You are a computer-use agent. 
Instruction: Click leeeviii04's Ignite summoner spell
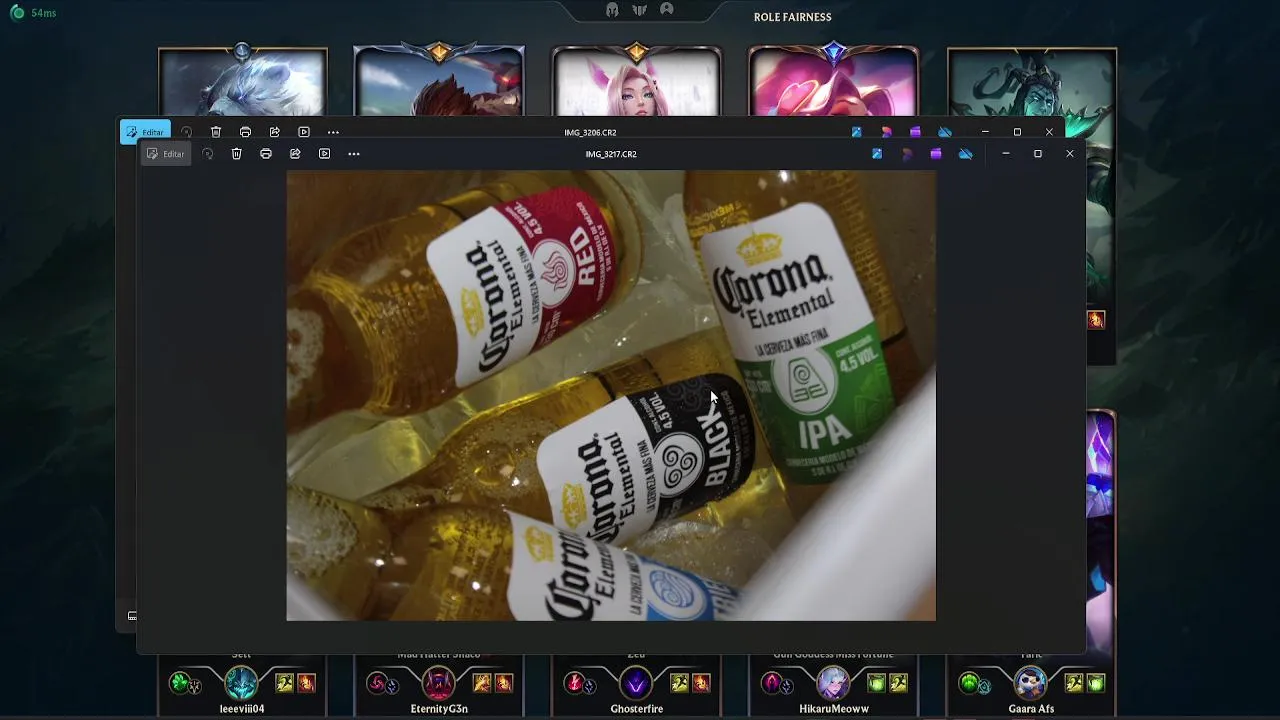(306, 683)
